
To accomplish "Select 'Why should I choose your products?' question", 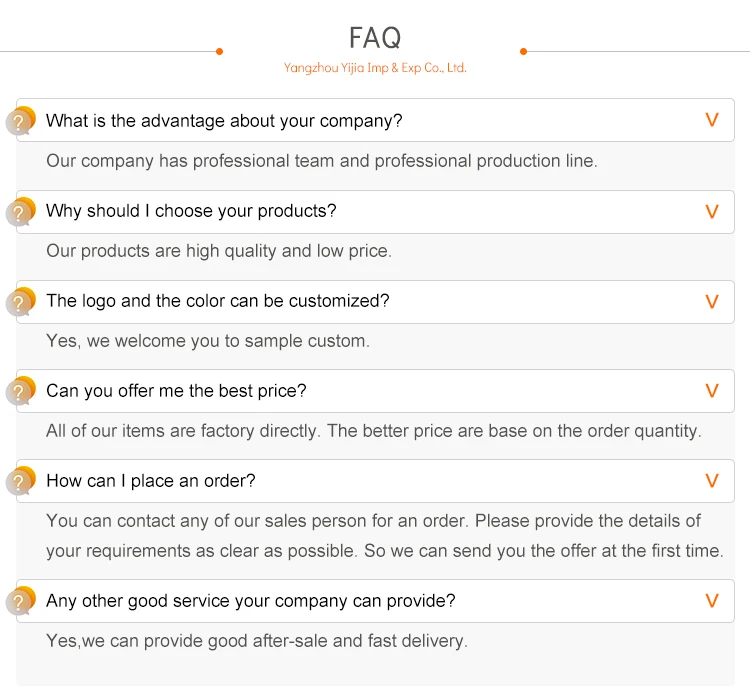I will click(191, 211).
